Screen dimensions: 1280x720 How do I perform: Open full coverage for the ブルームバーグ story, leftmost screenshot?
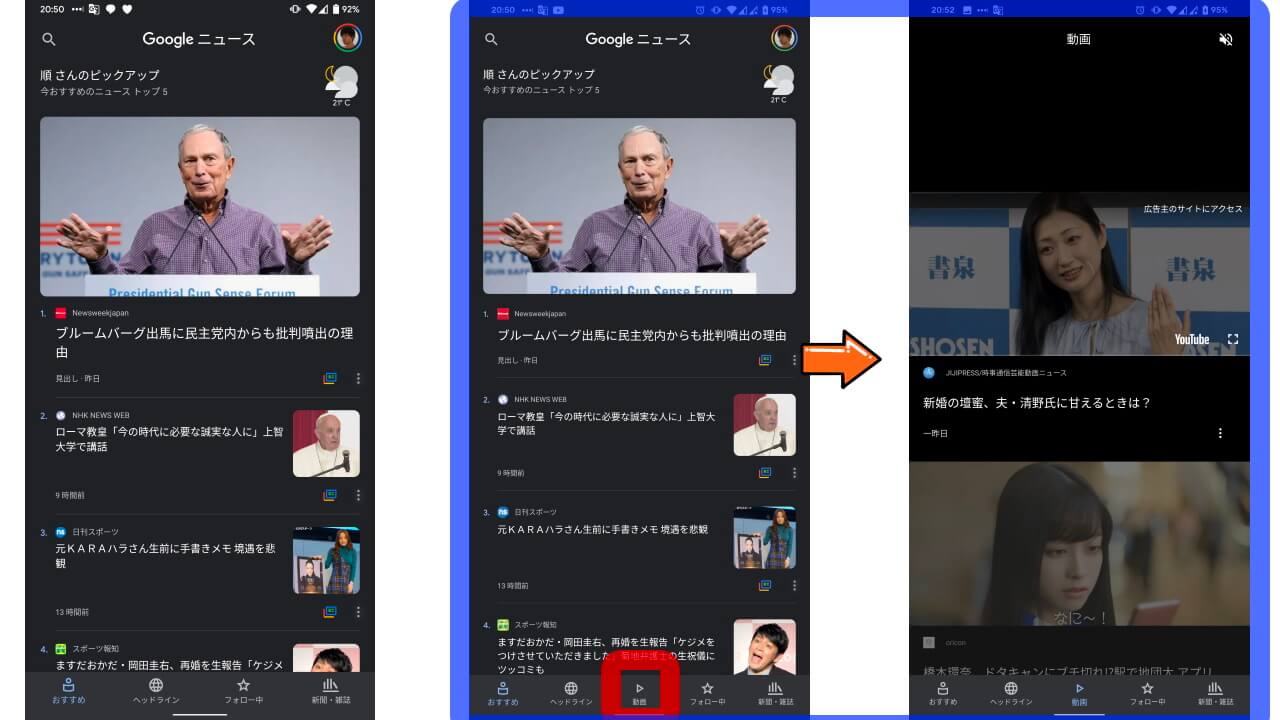point(329,378)
